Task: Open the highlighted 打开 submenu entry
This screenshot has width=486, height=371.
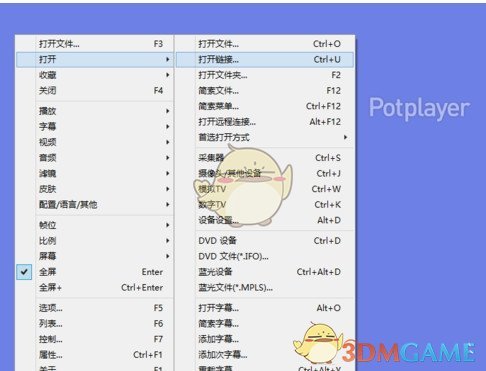Action: click(x=95, y=60)
